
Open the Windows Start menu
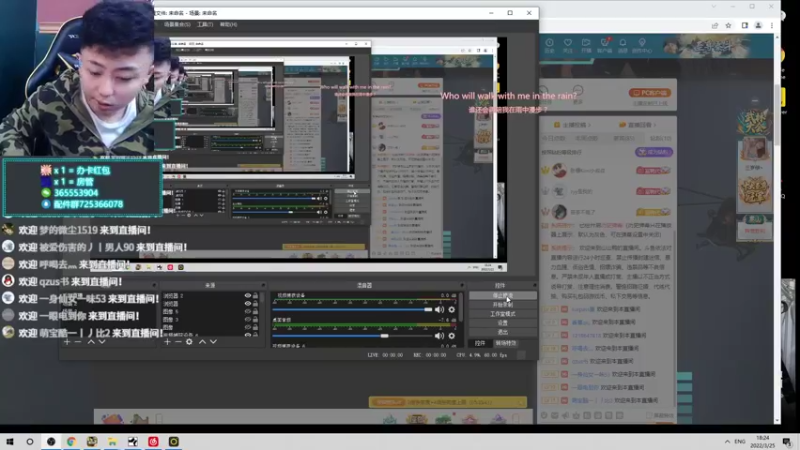[x=10, y=441]
